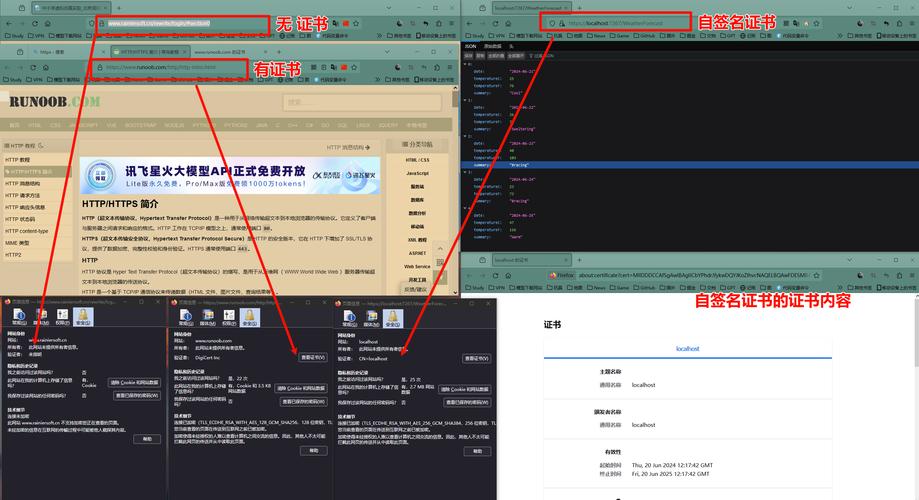Screen dimensions: 919x500
Task: Open tab list chevron in localhost WeatherForecast window
Action: coord(849,8)
